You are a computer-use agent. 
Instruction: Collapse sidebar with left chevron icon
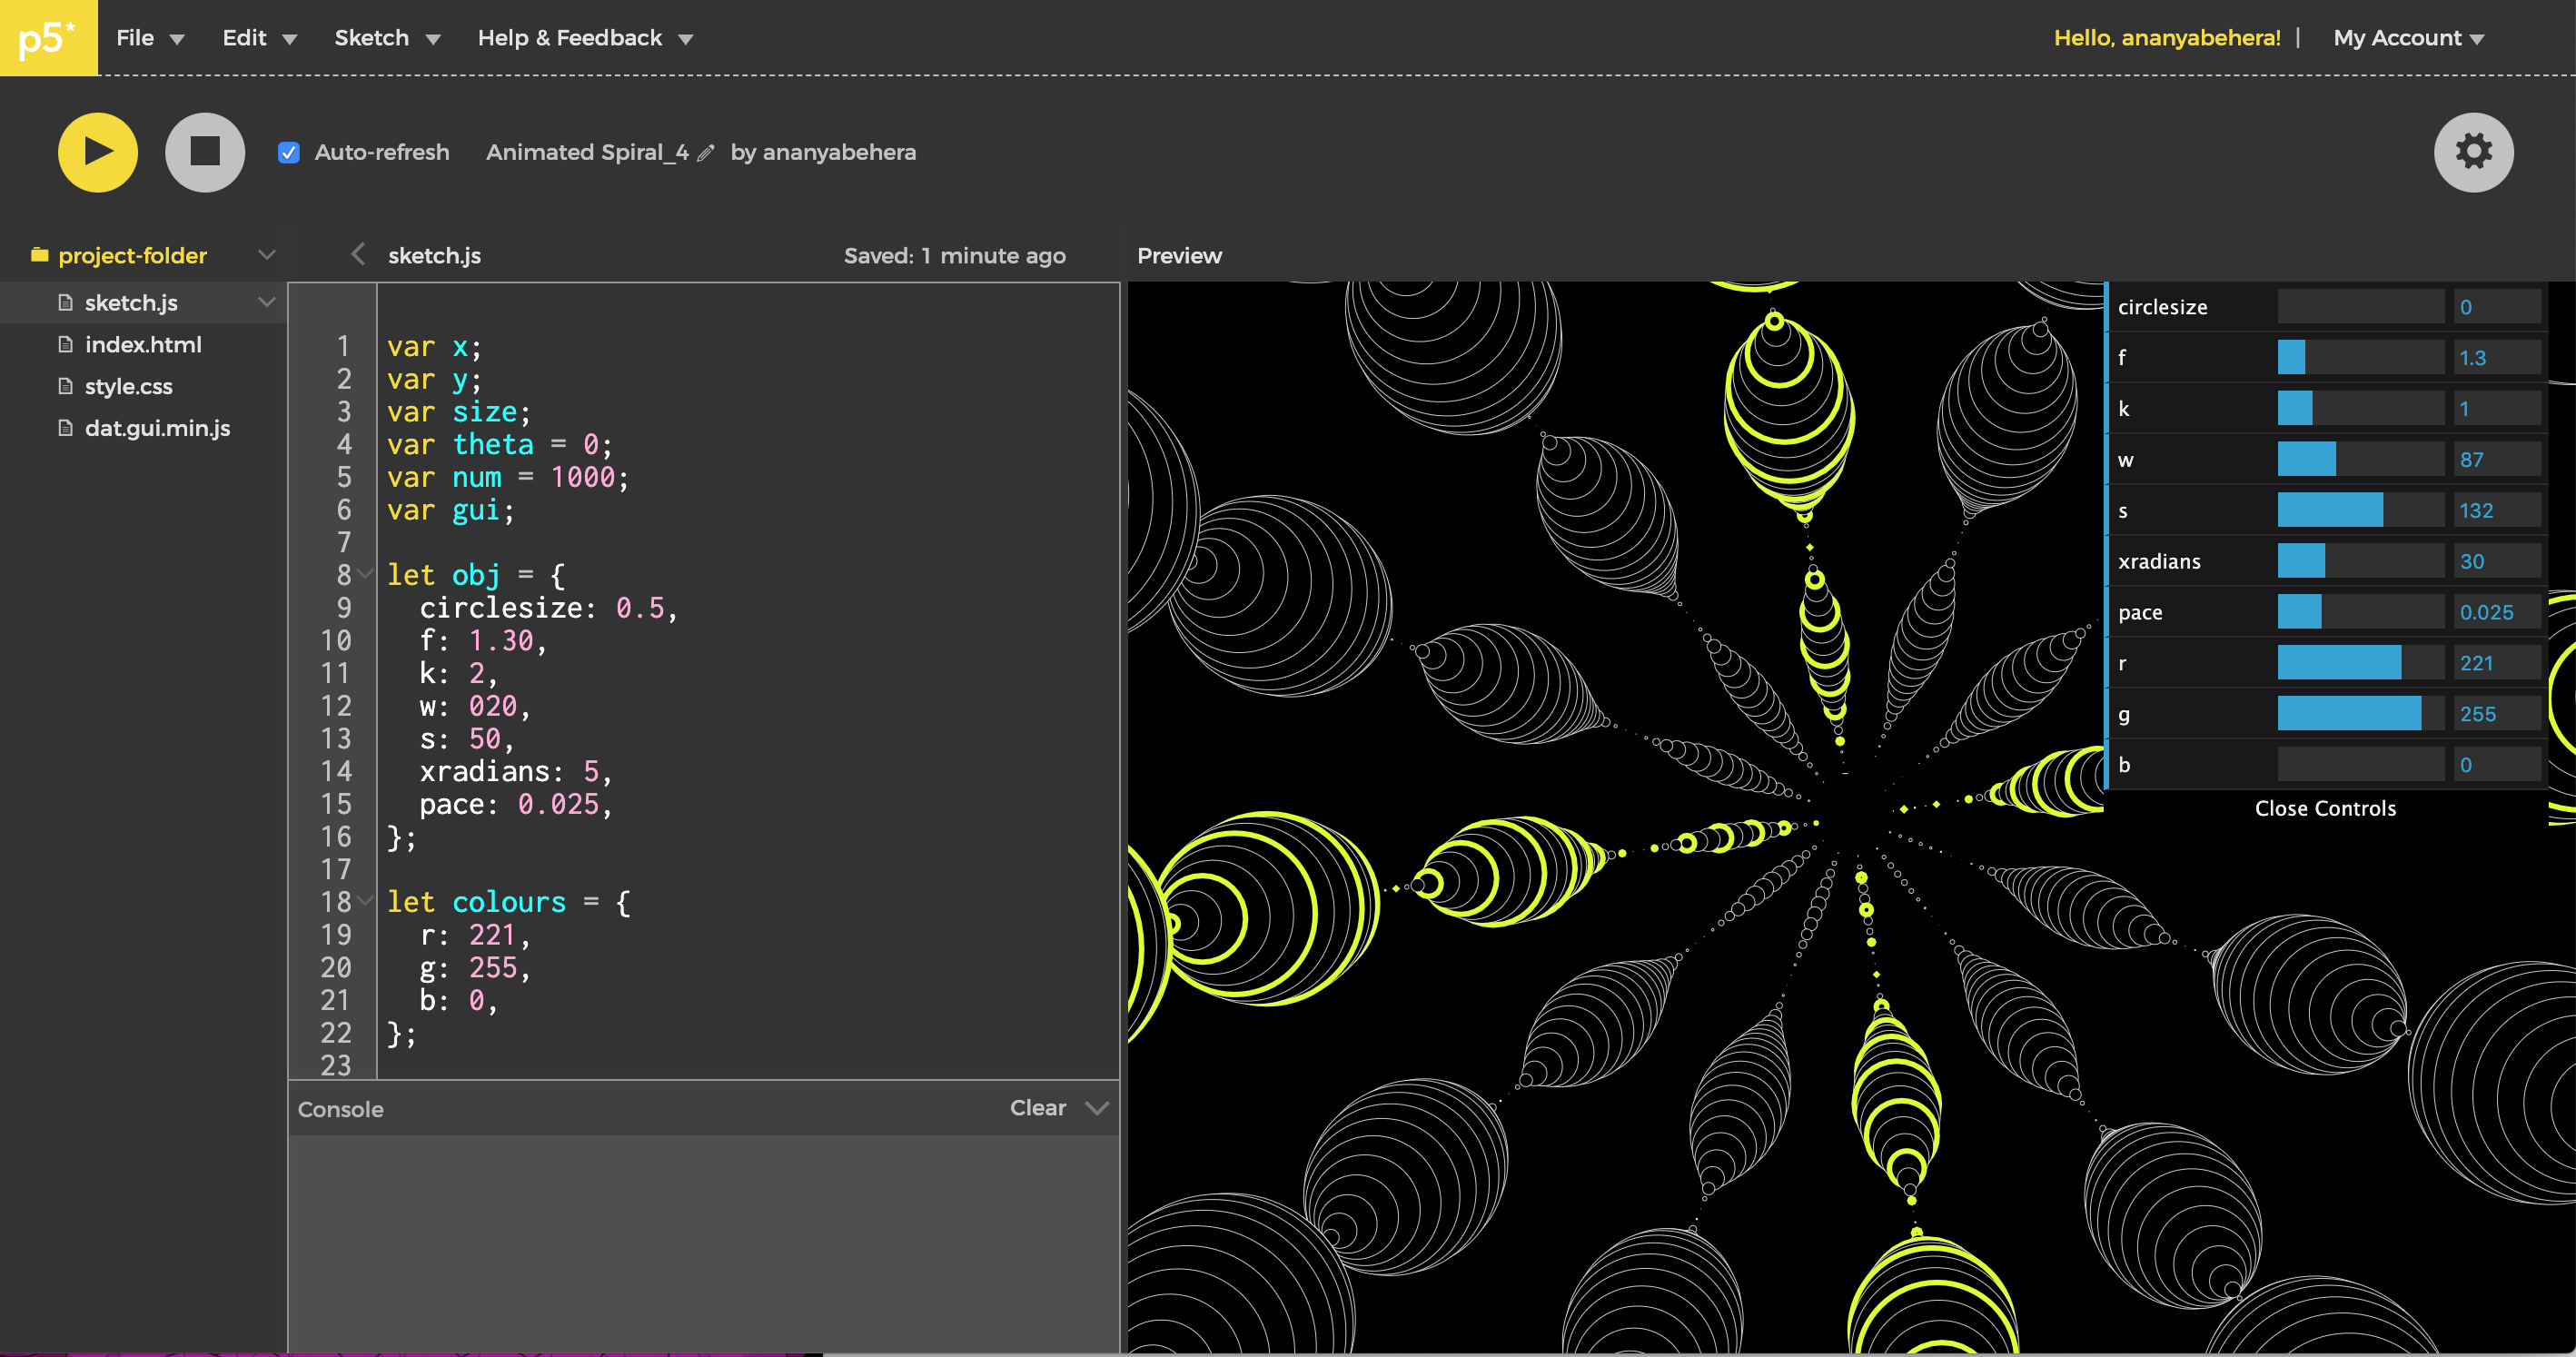(358, 254)
